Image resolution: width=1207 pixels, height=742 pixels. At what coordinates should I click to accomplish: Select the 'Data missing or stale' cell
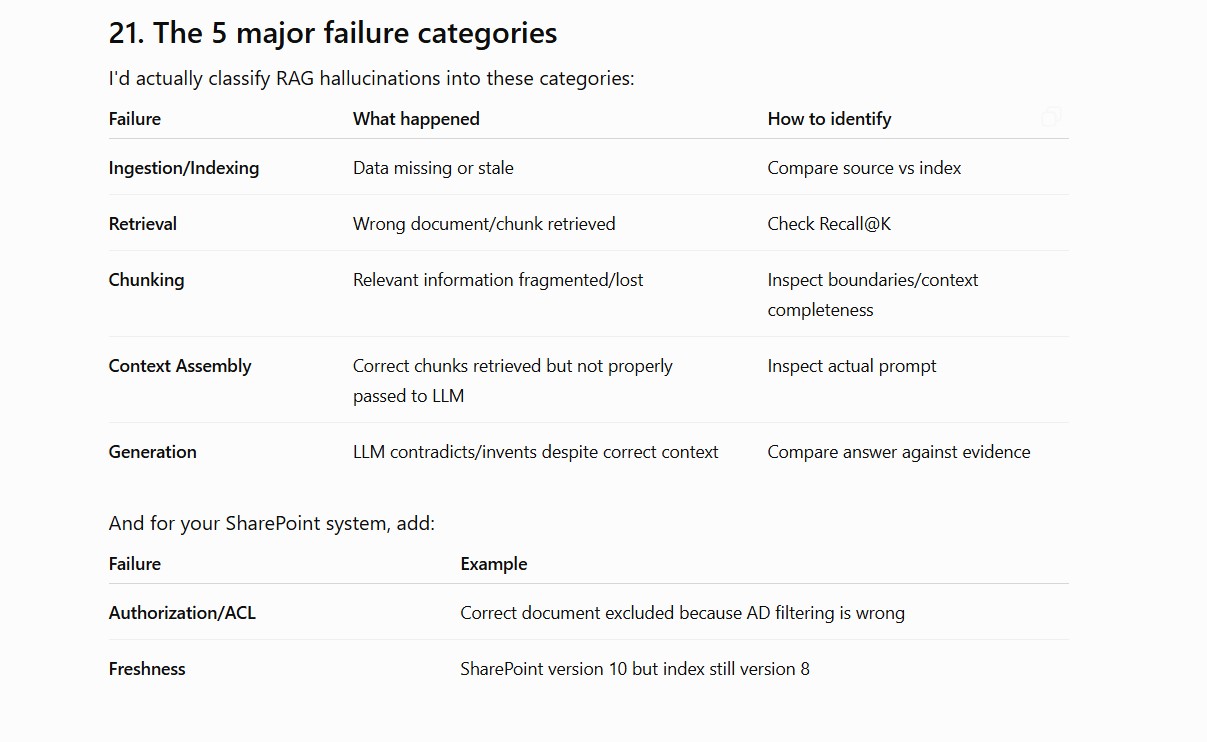tap(433, 168)
